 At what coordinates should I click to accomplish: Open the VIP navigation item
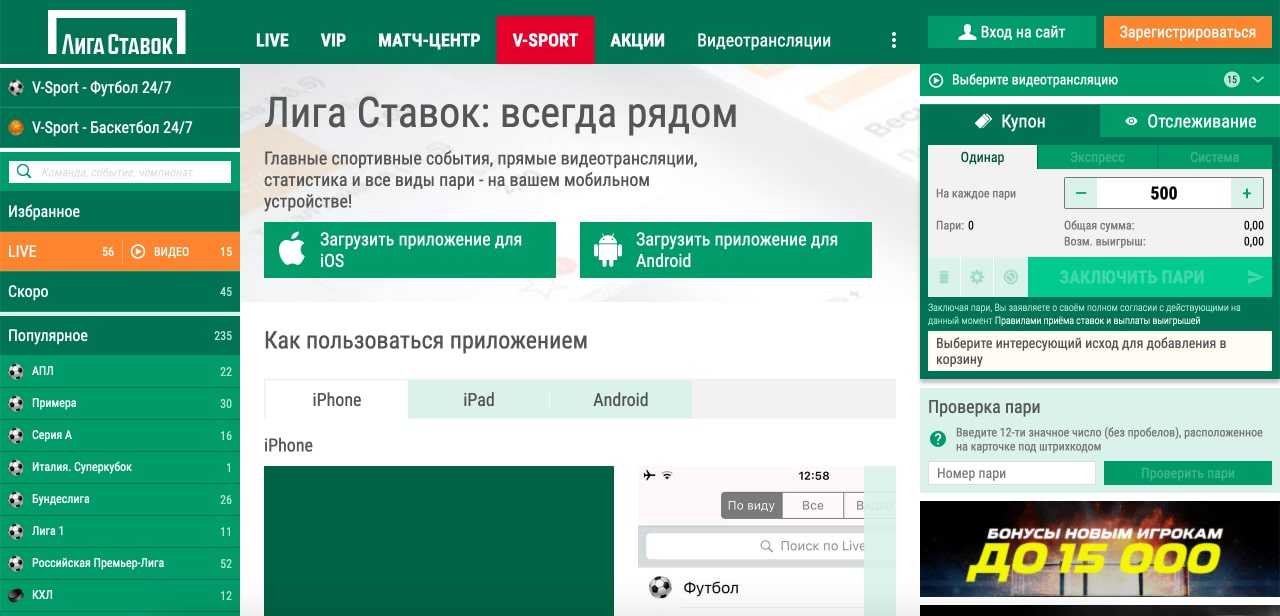coord(333,40)
